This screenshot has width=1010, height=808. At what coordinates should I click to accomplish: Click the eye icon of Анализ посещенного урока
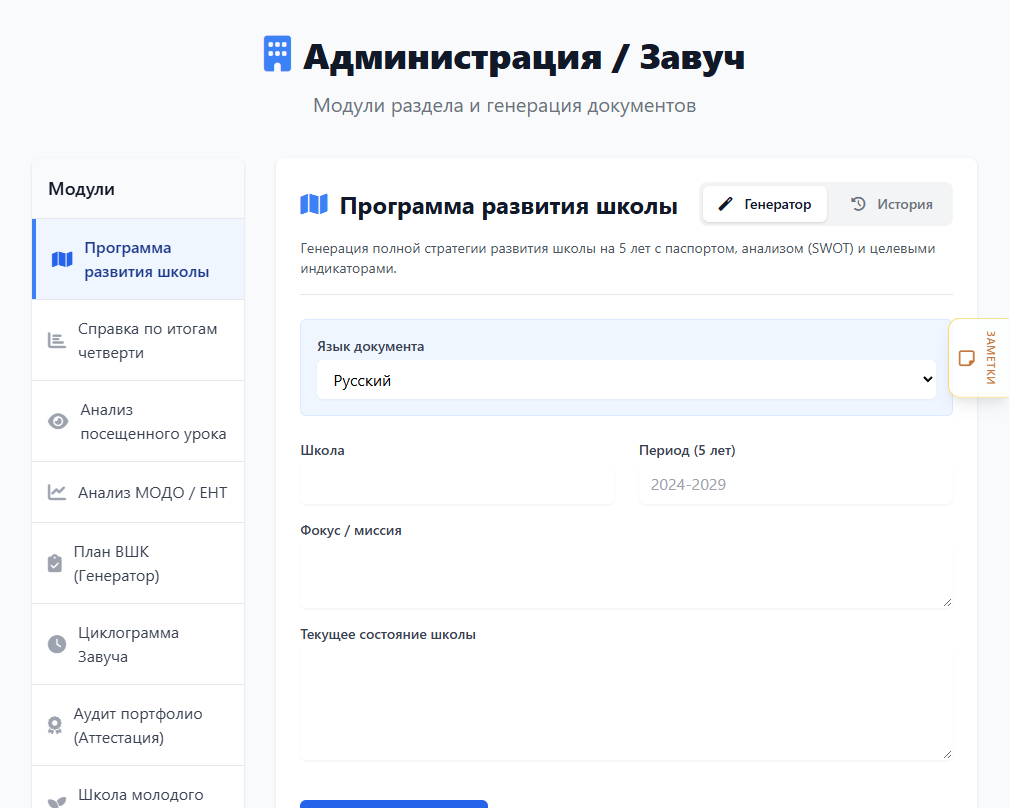(x=58, y=421)
